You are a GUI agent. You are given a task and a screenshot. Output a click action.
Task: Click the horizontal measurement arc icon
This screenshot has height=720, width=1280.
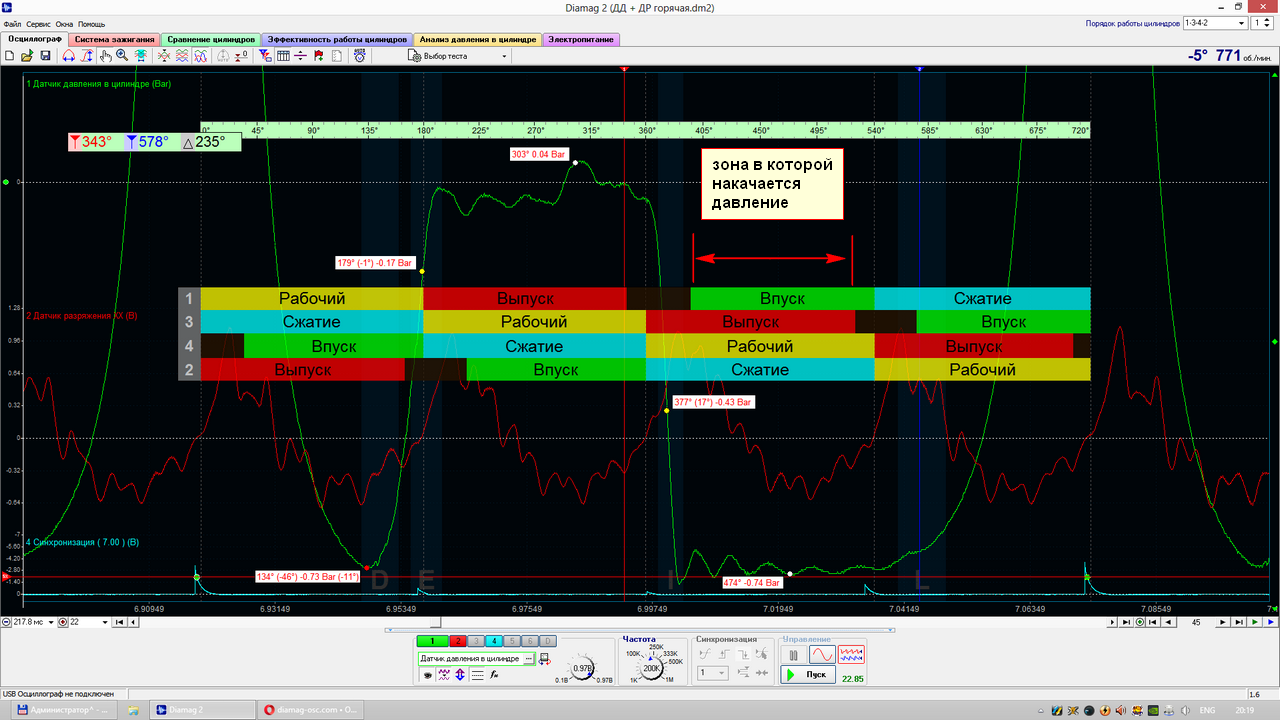tap(69, 56)
